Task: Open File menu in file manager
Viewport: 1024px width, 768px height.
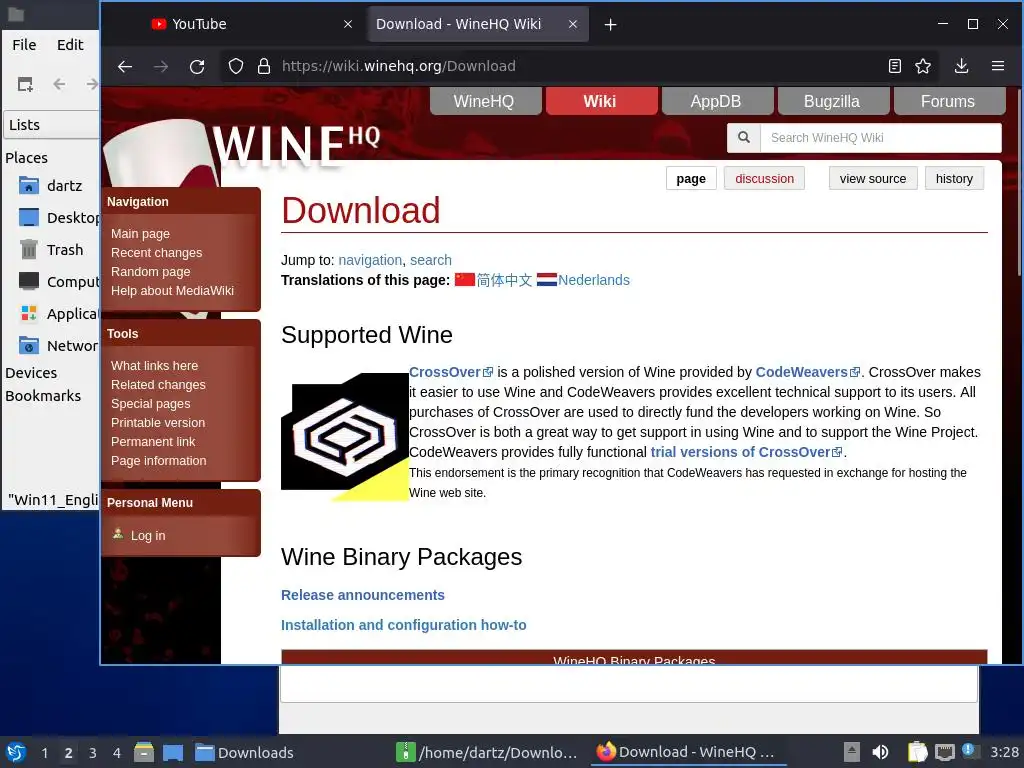Action: (24, 44)
